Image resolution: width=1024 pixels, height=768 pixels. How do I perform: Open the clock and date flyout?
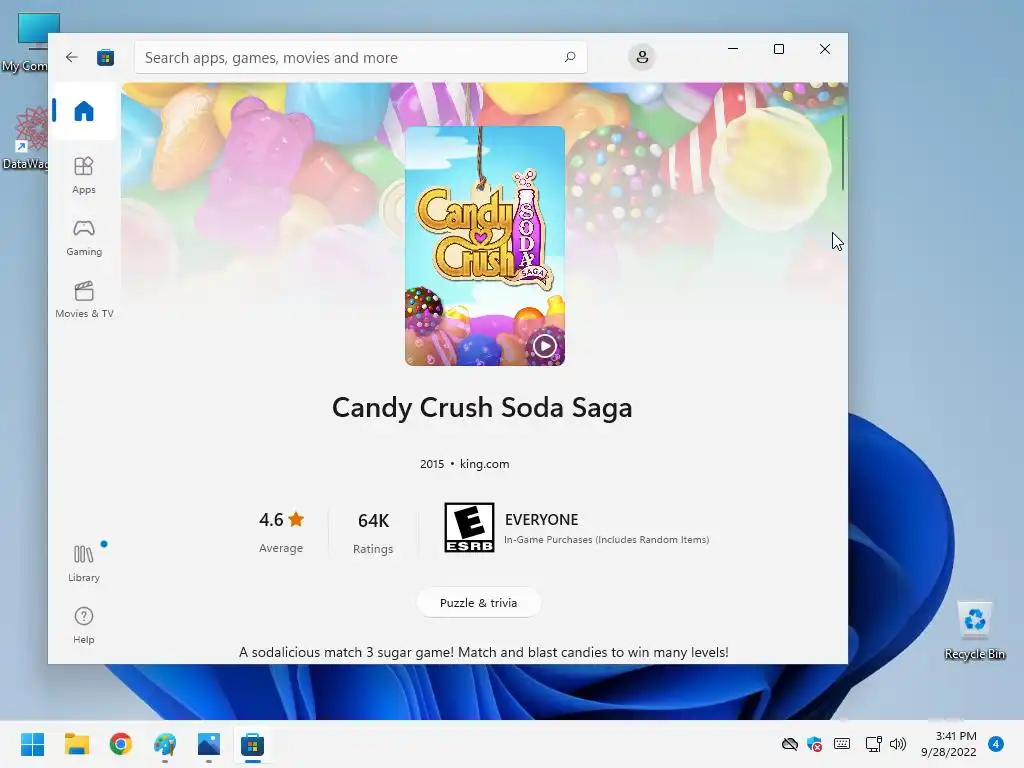click(x=948, y=744)
